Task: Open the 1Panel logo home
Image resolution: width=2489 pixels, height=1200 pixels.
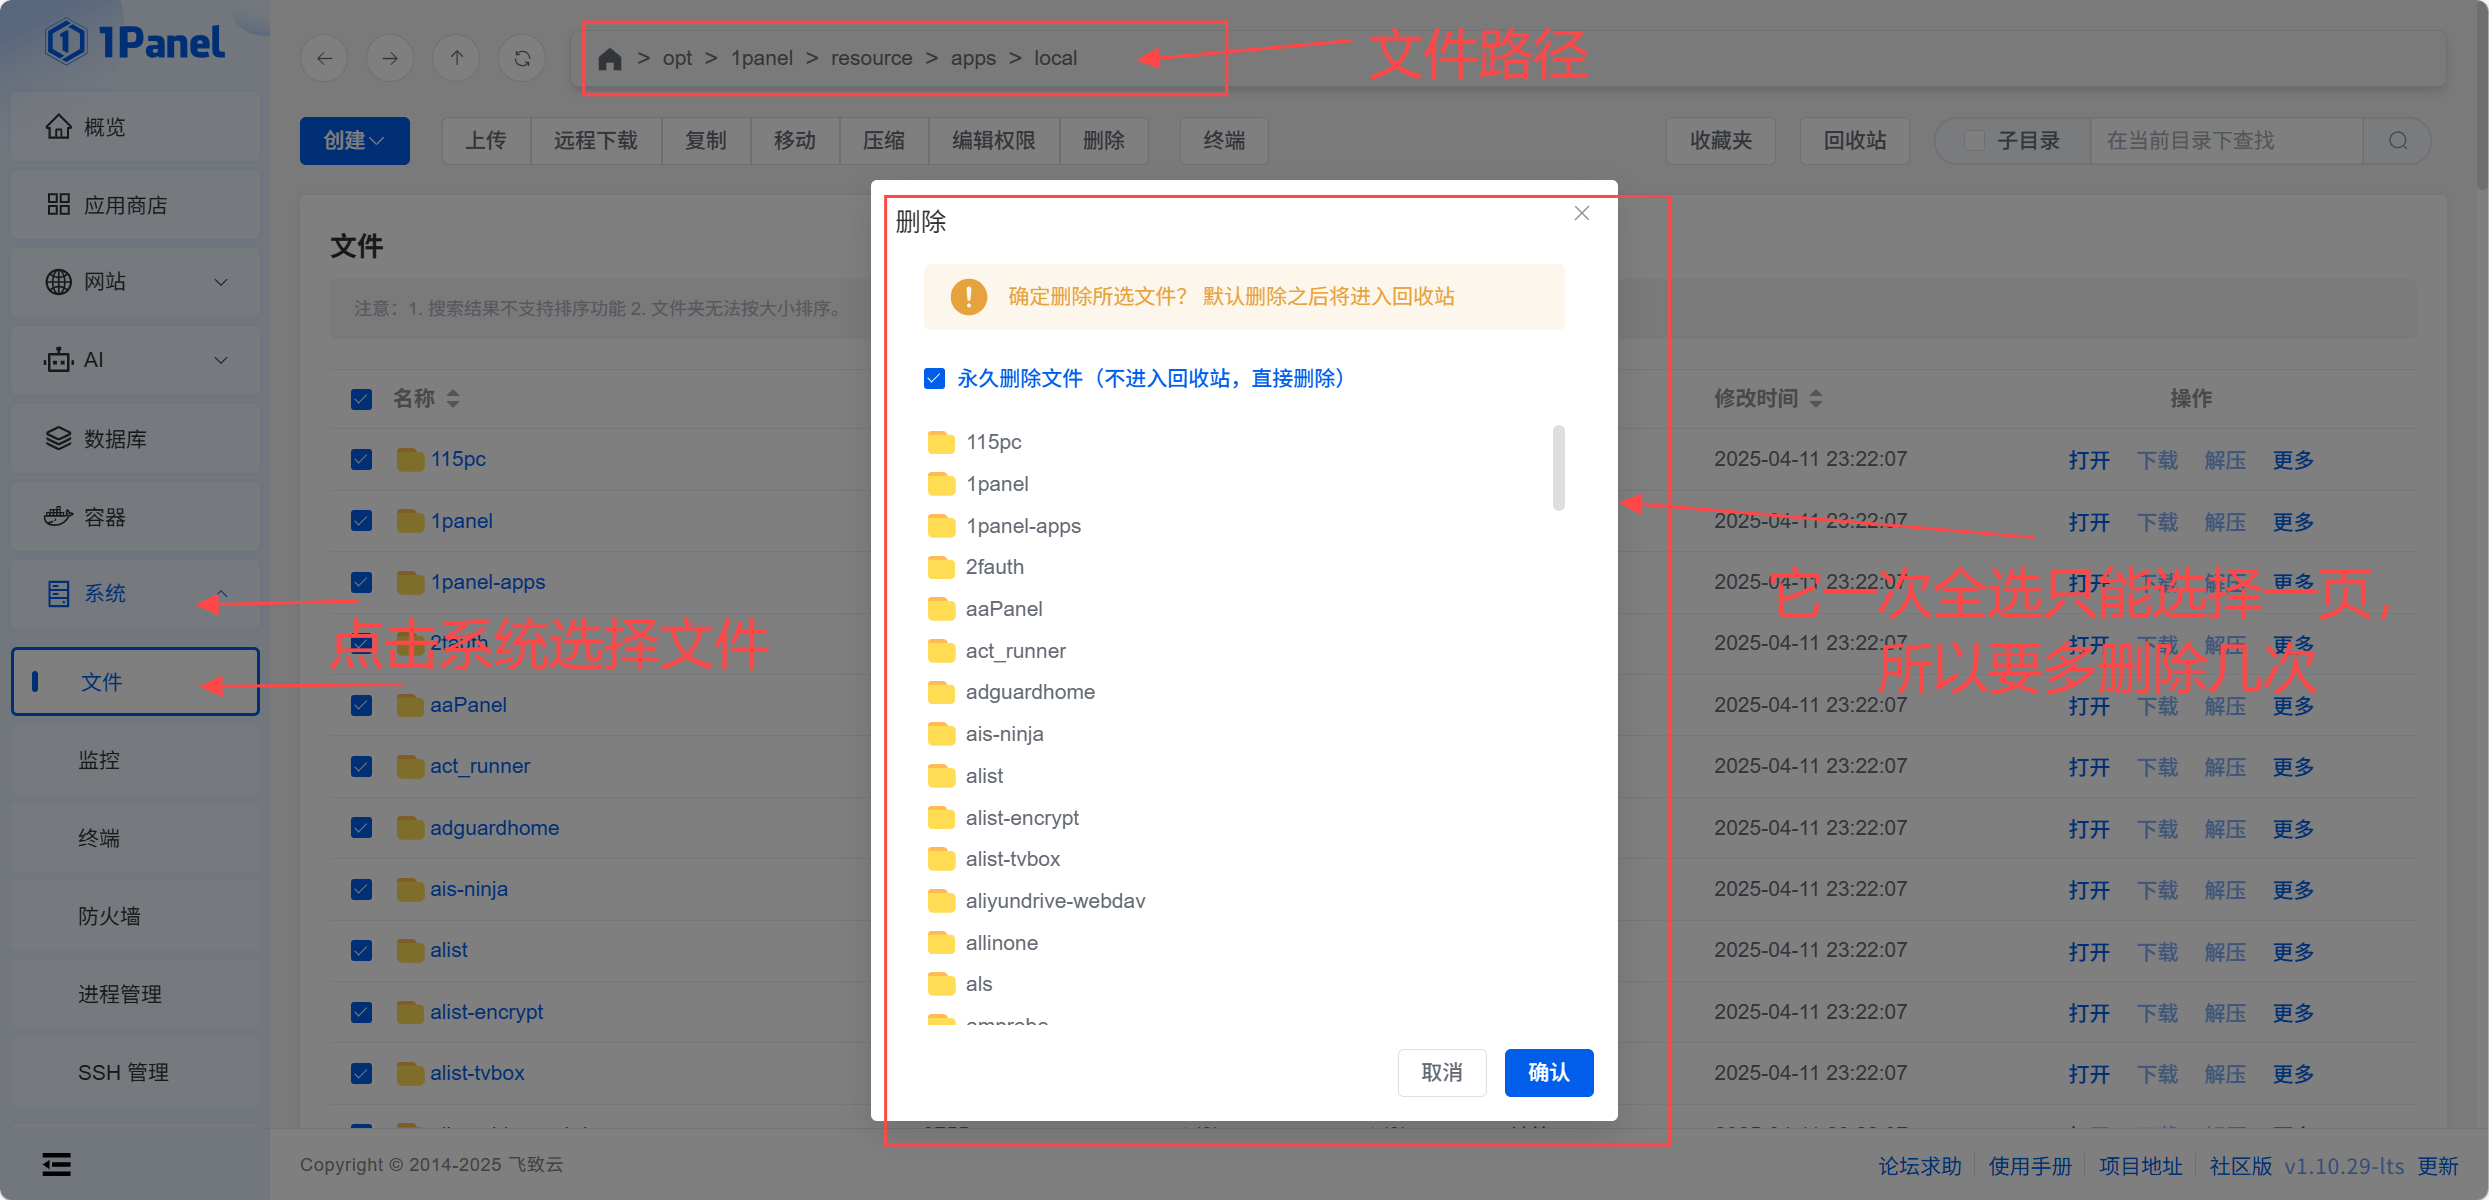Action: (x=135, y=43)
